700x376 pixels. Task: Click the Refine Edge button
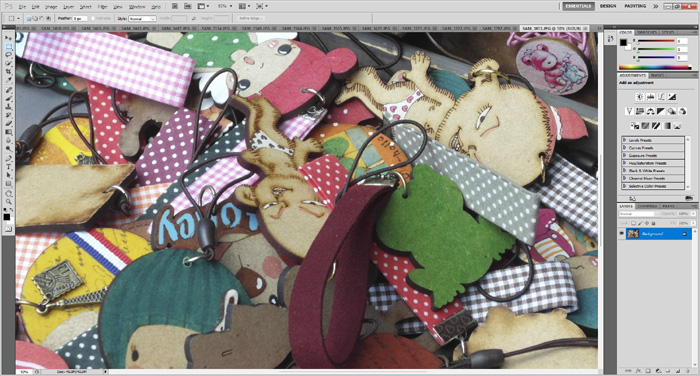tap(250, 18)
